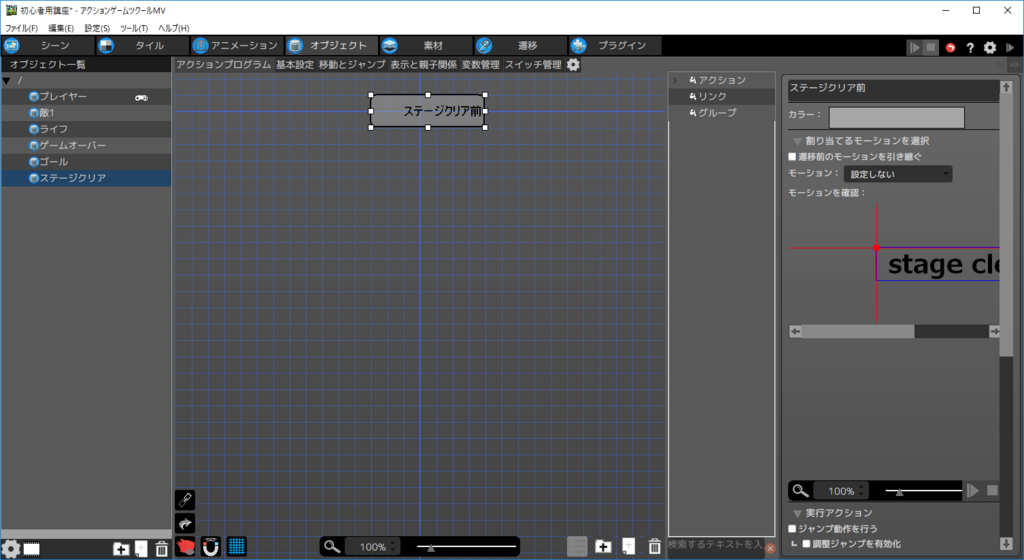Viewport: 1024px width, 560px height.
Task: Open the ファイル(F) menu
Action: [22, 28]
